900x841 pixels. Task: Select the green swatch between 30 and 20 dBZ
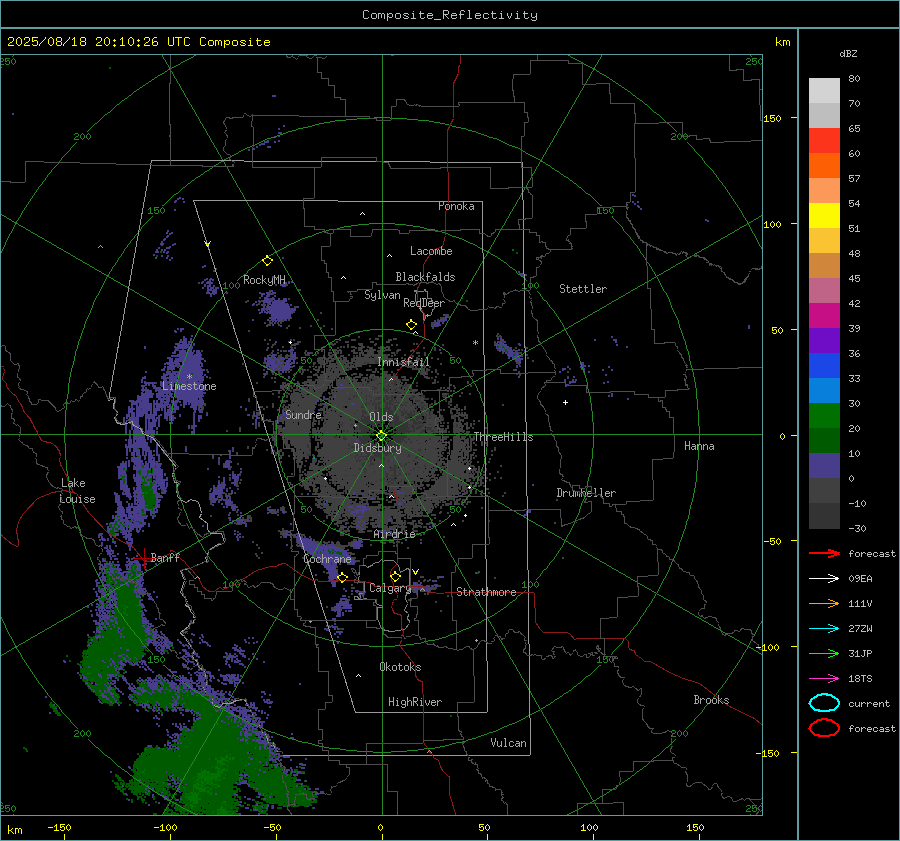[x=824, y=416]
